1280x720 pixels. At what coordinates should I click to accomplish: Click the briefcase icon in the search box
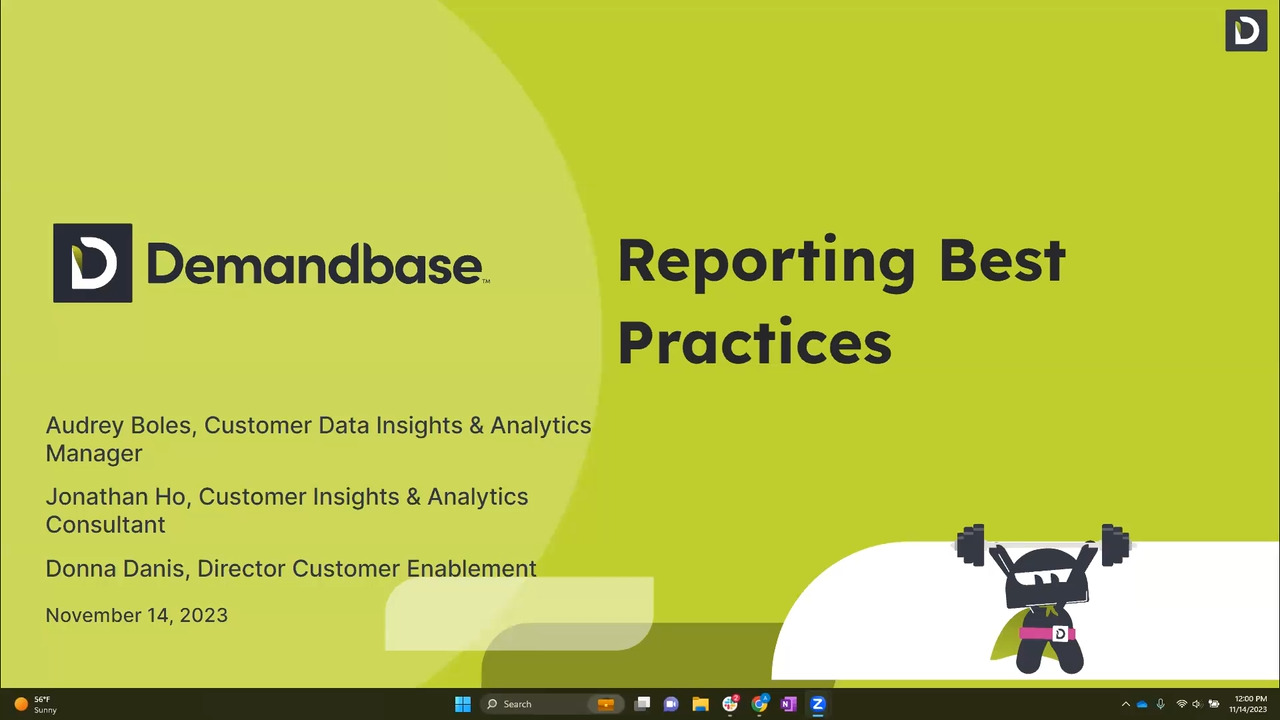[605, 704]
